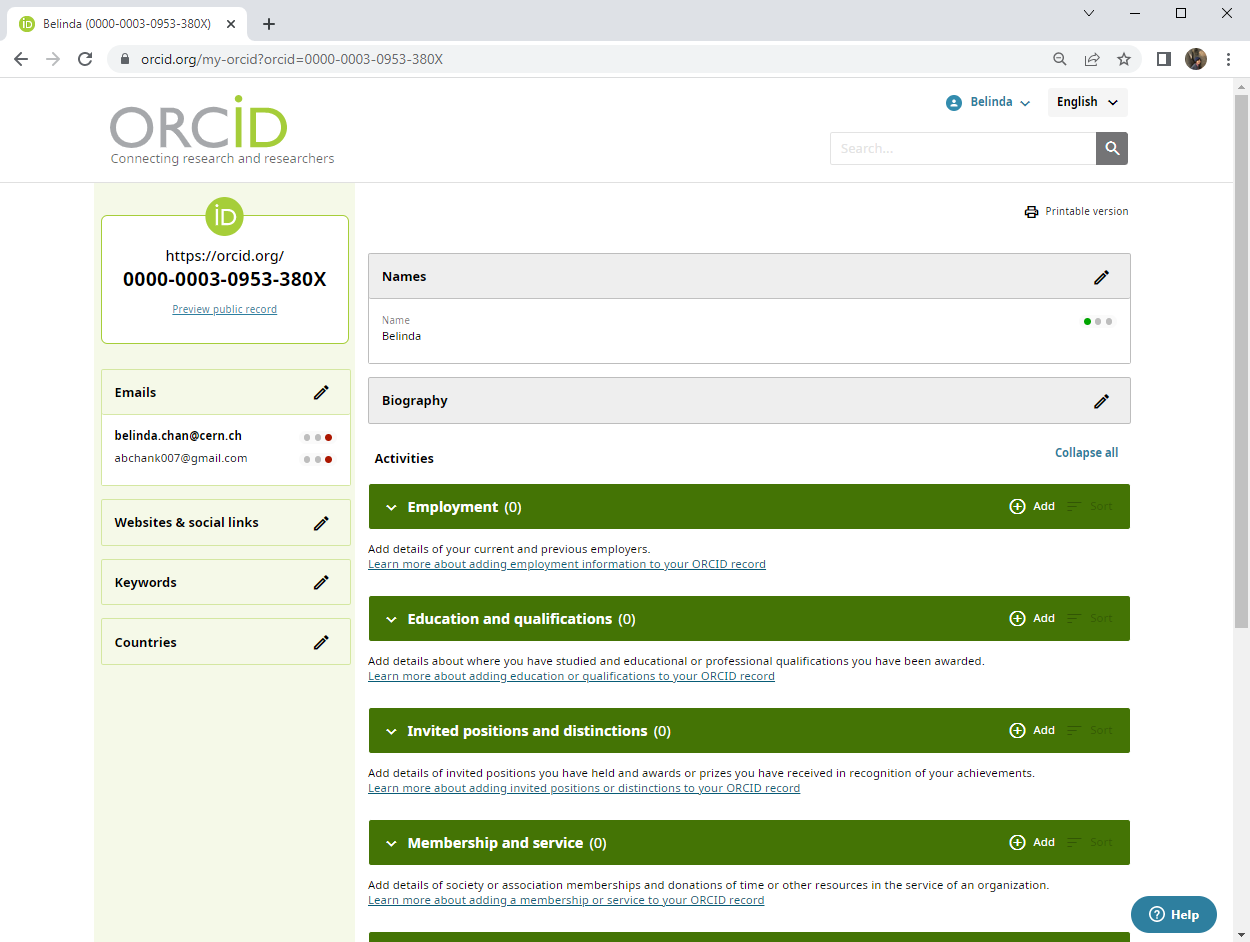Open the Belinda account menu

[987, 102]
